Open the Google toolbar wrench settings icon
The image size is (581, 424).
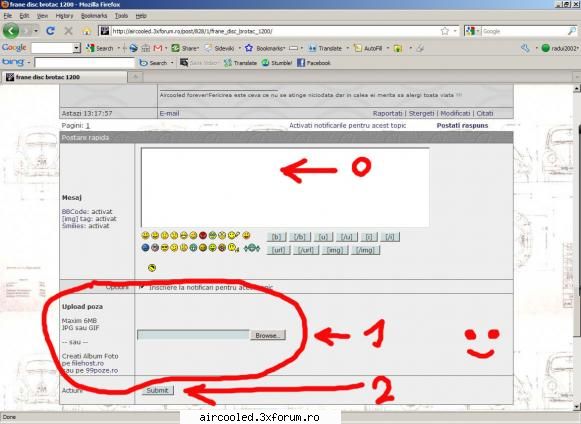click(x=525, y=48)
